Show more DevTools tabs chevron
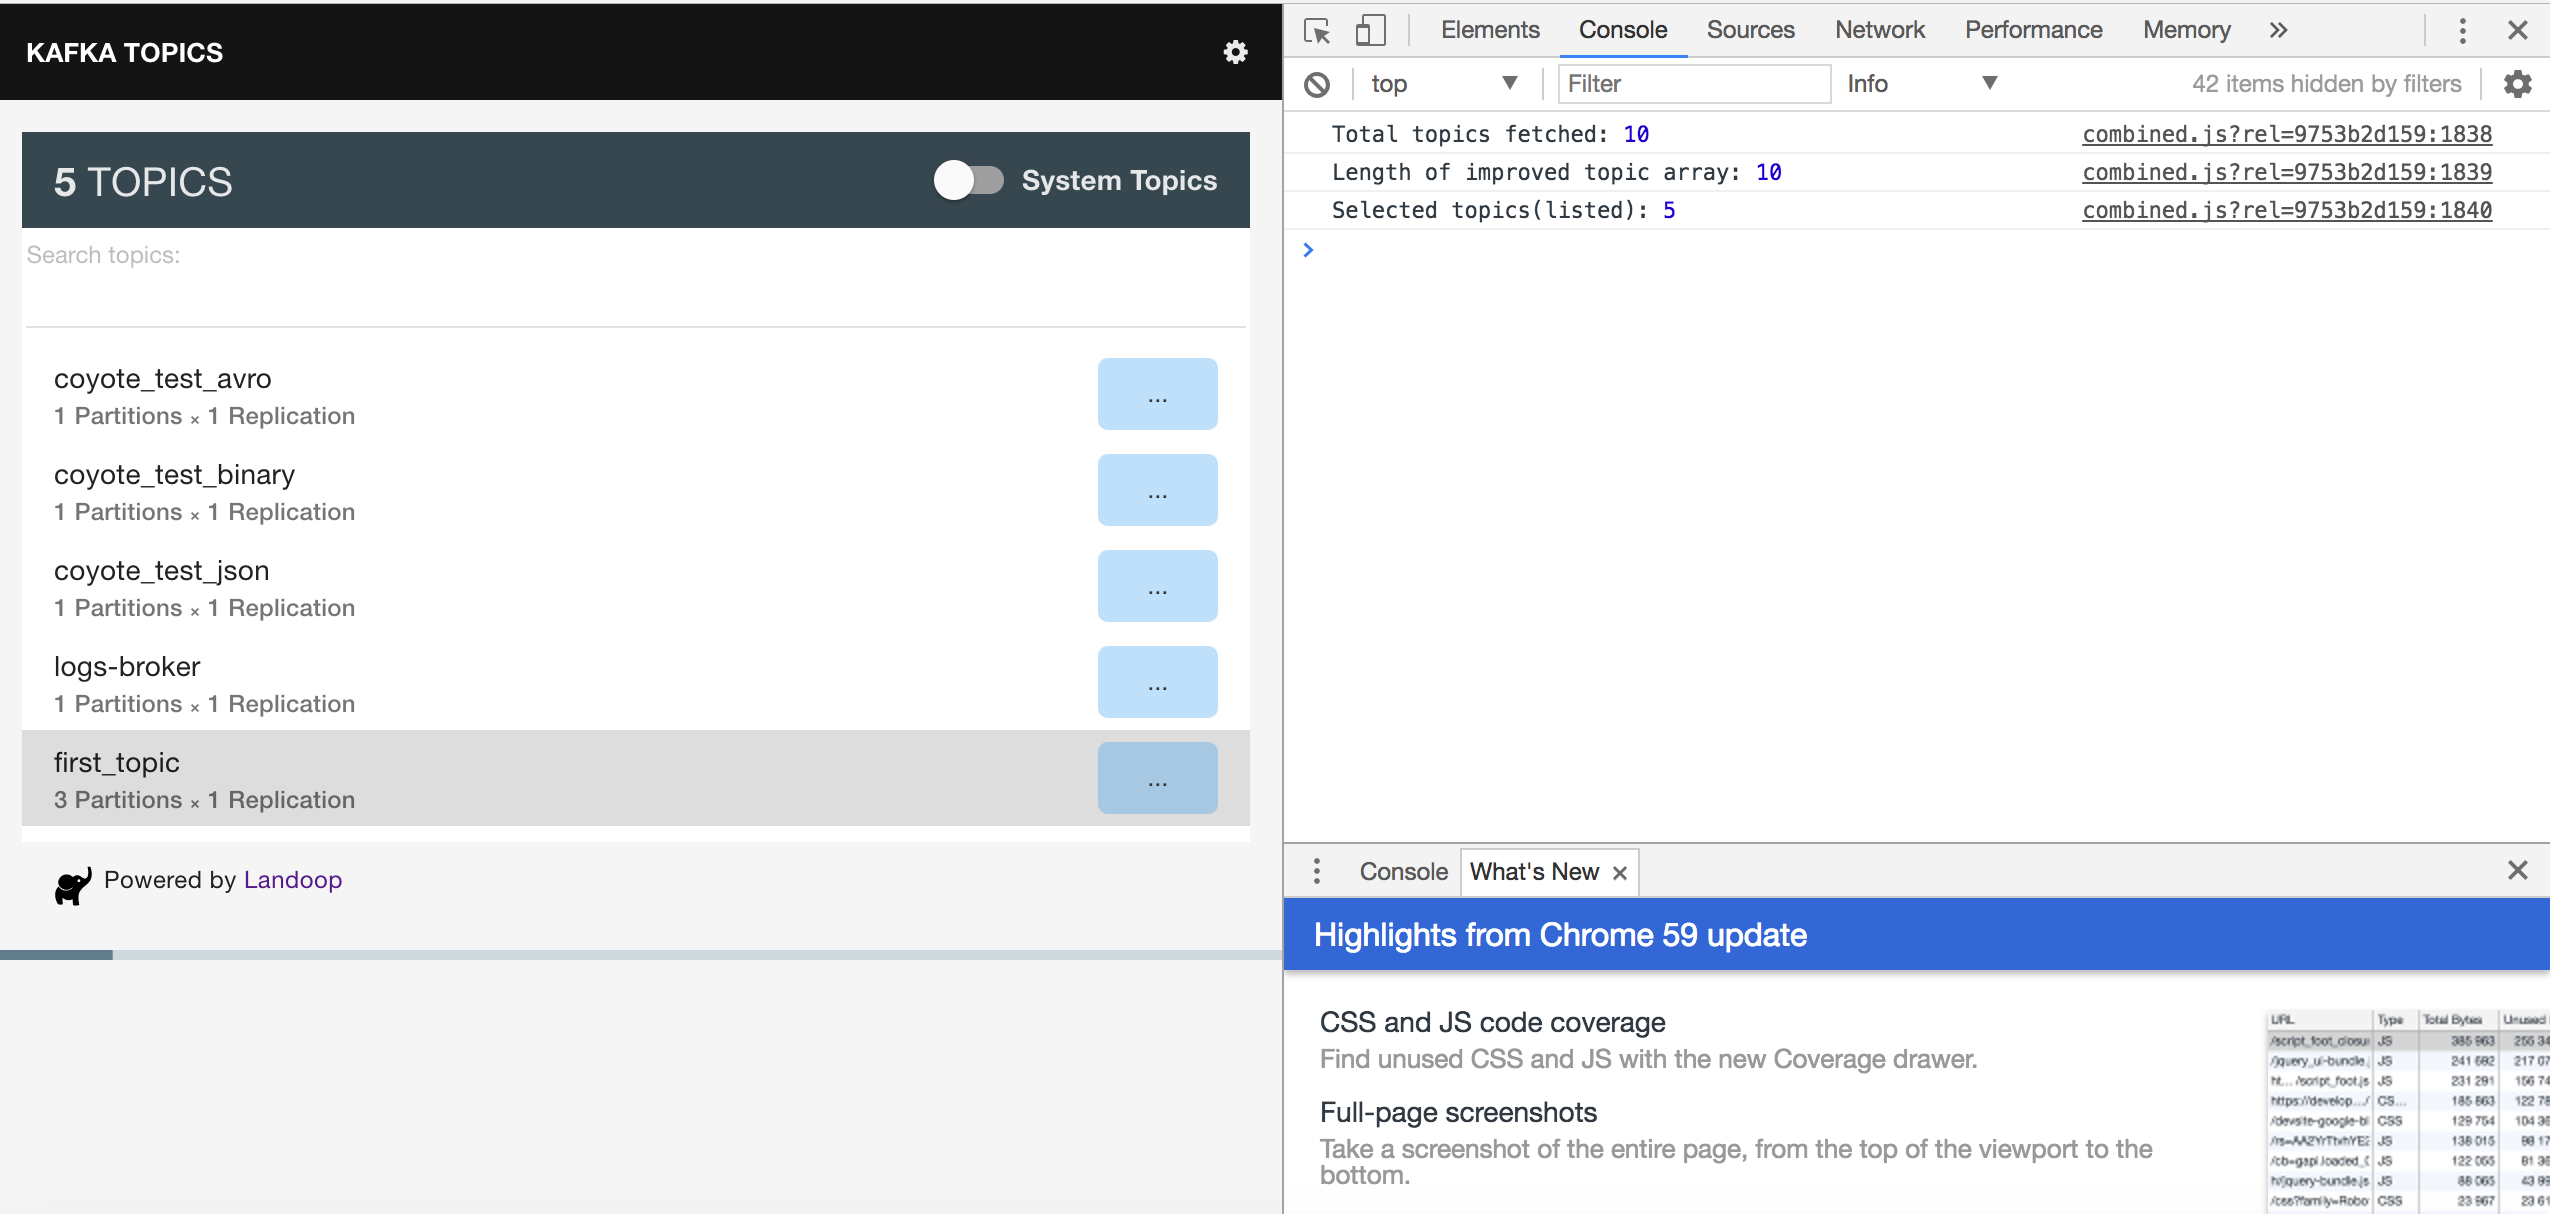This screenshot has height=1214, width=2550. pos(2278,31)
